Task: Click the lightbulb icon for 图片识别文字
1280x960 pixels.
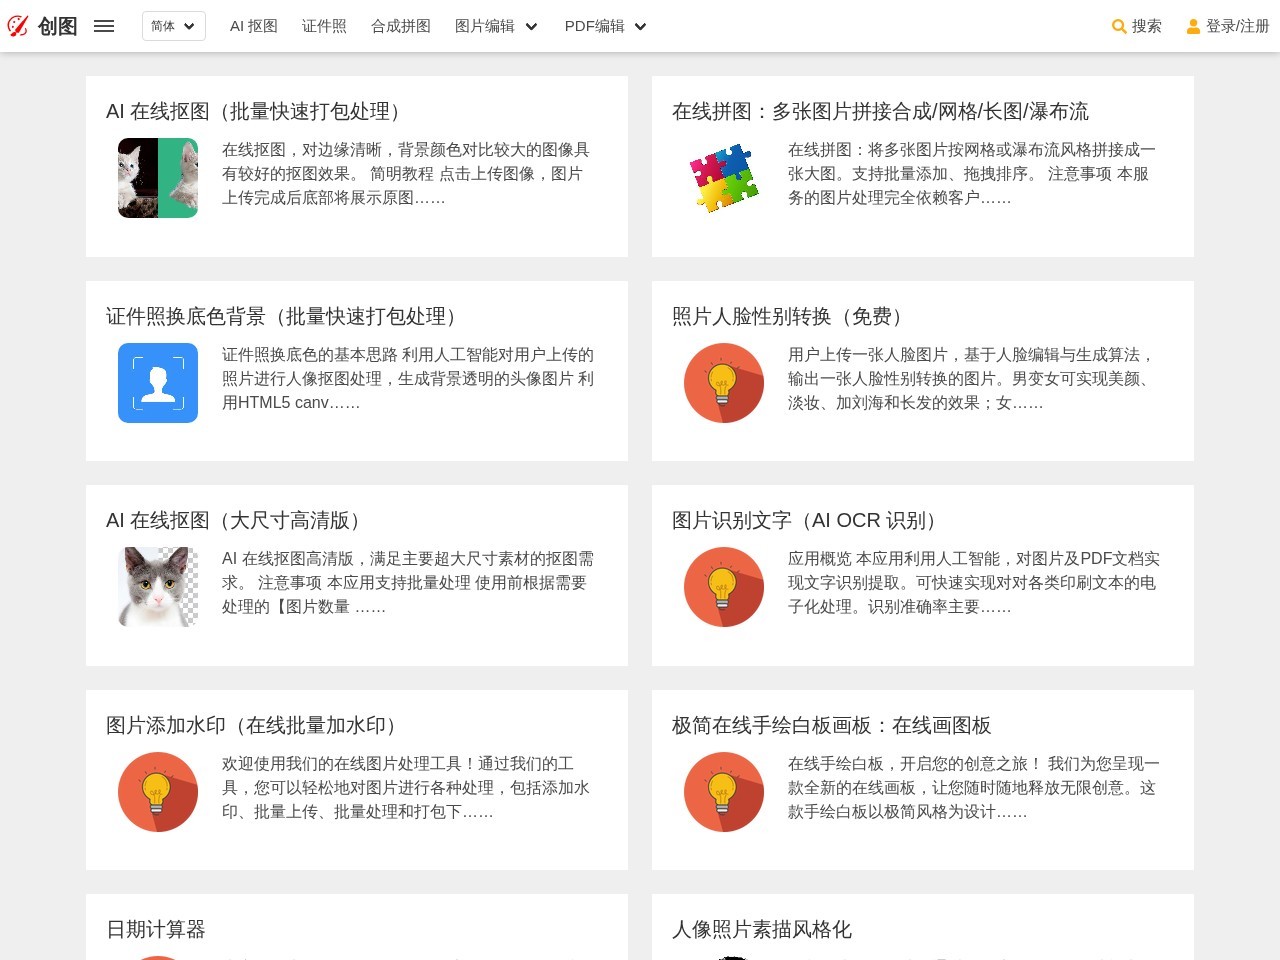Action: tap(723, 587)
